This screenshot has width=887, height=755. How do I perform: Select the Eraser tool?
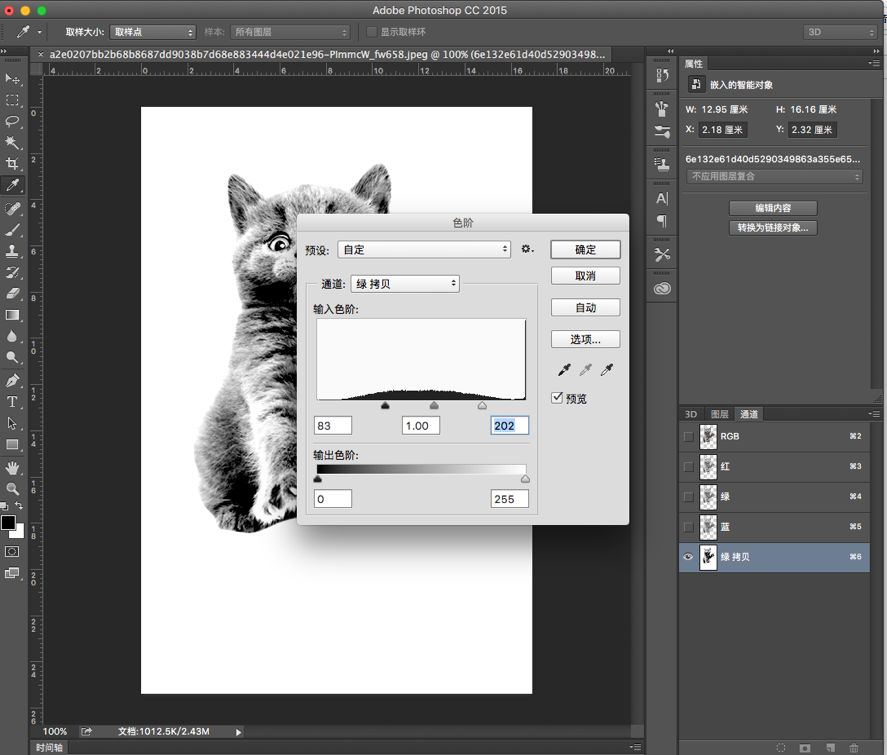(12, 294)
